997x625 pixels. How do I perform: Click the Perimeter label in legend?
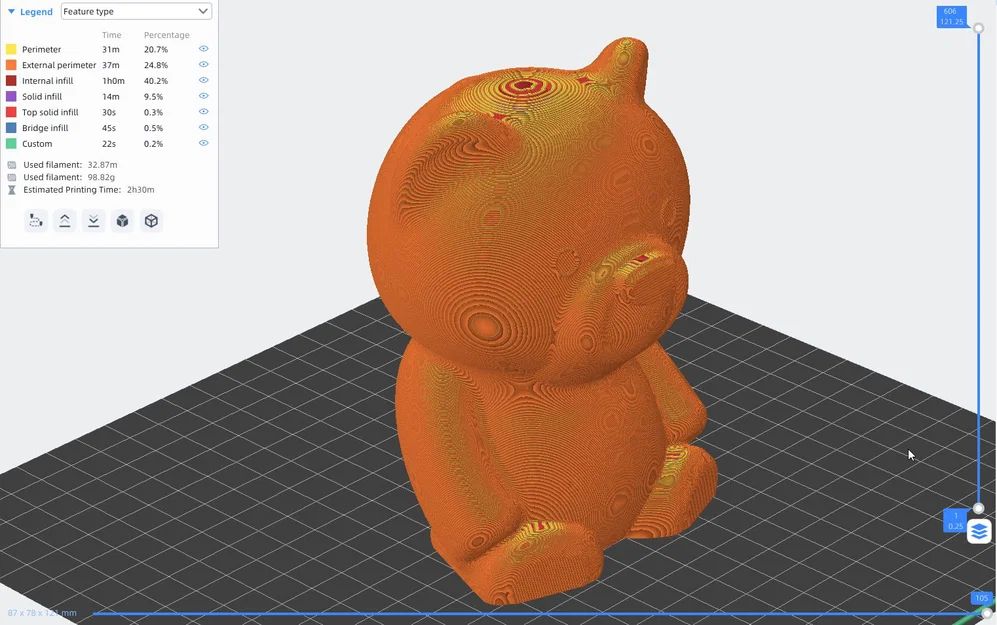[41, 49]
